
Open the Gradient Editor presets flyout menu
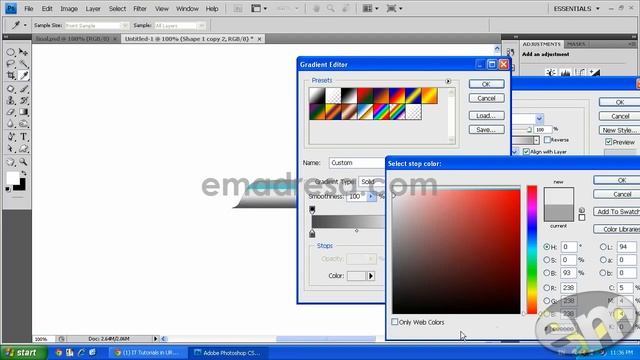[448, 81]
